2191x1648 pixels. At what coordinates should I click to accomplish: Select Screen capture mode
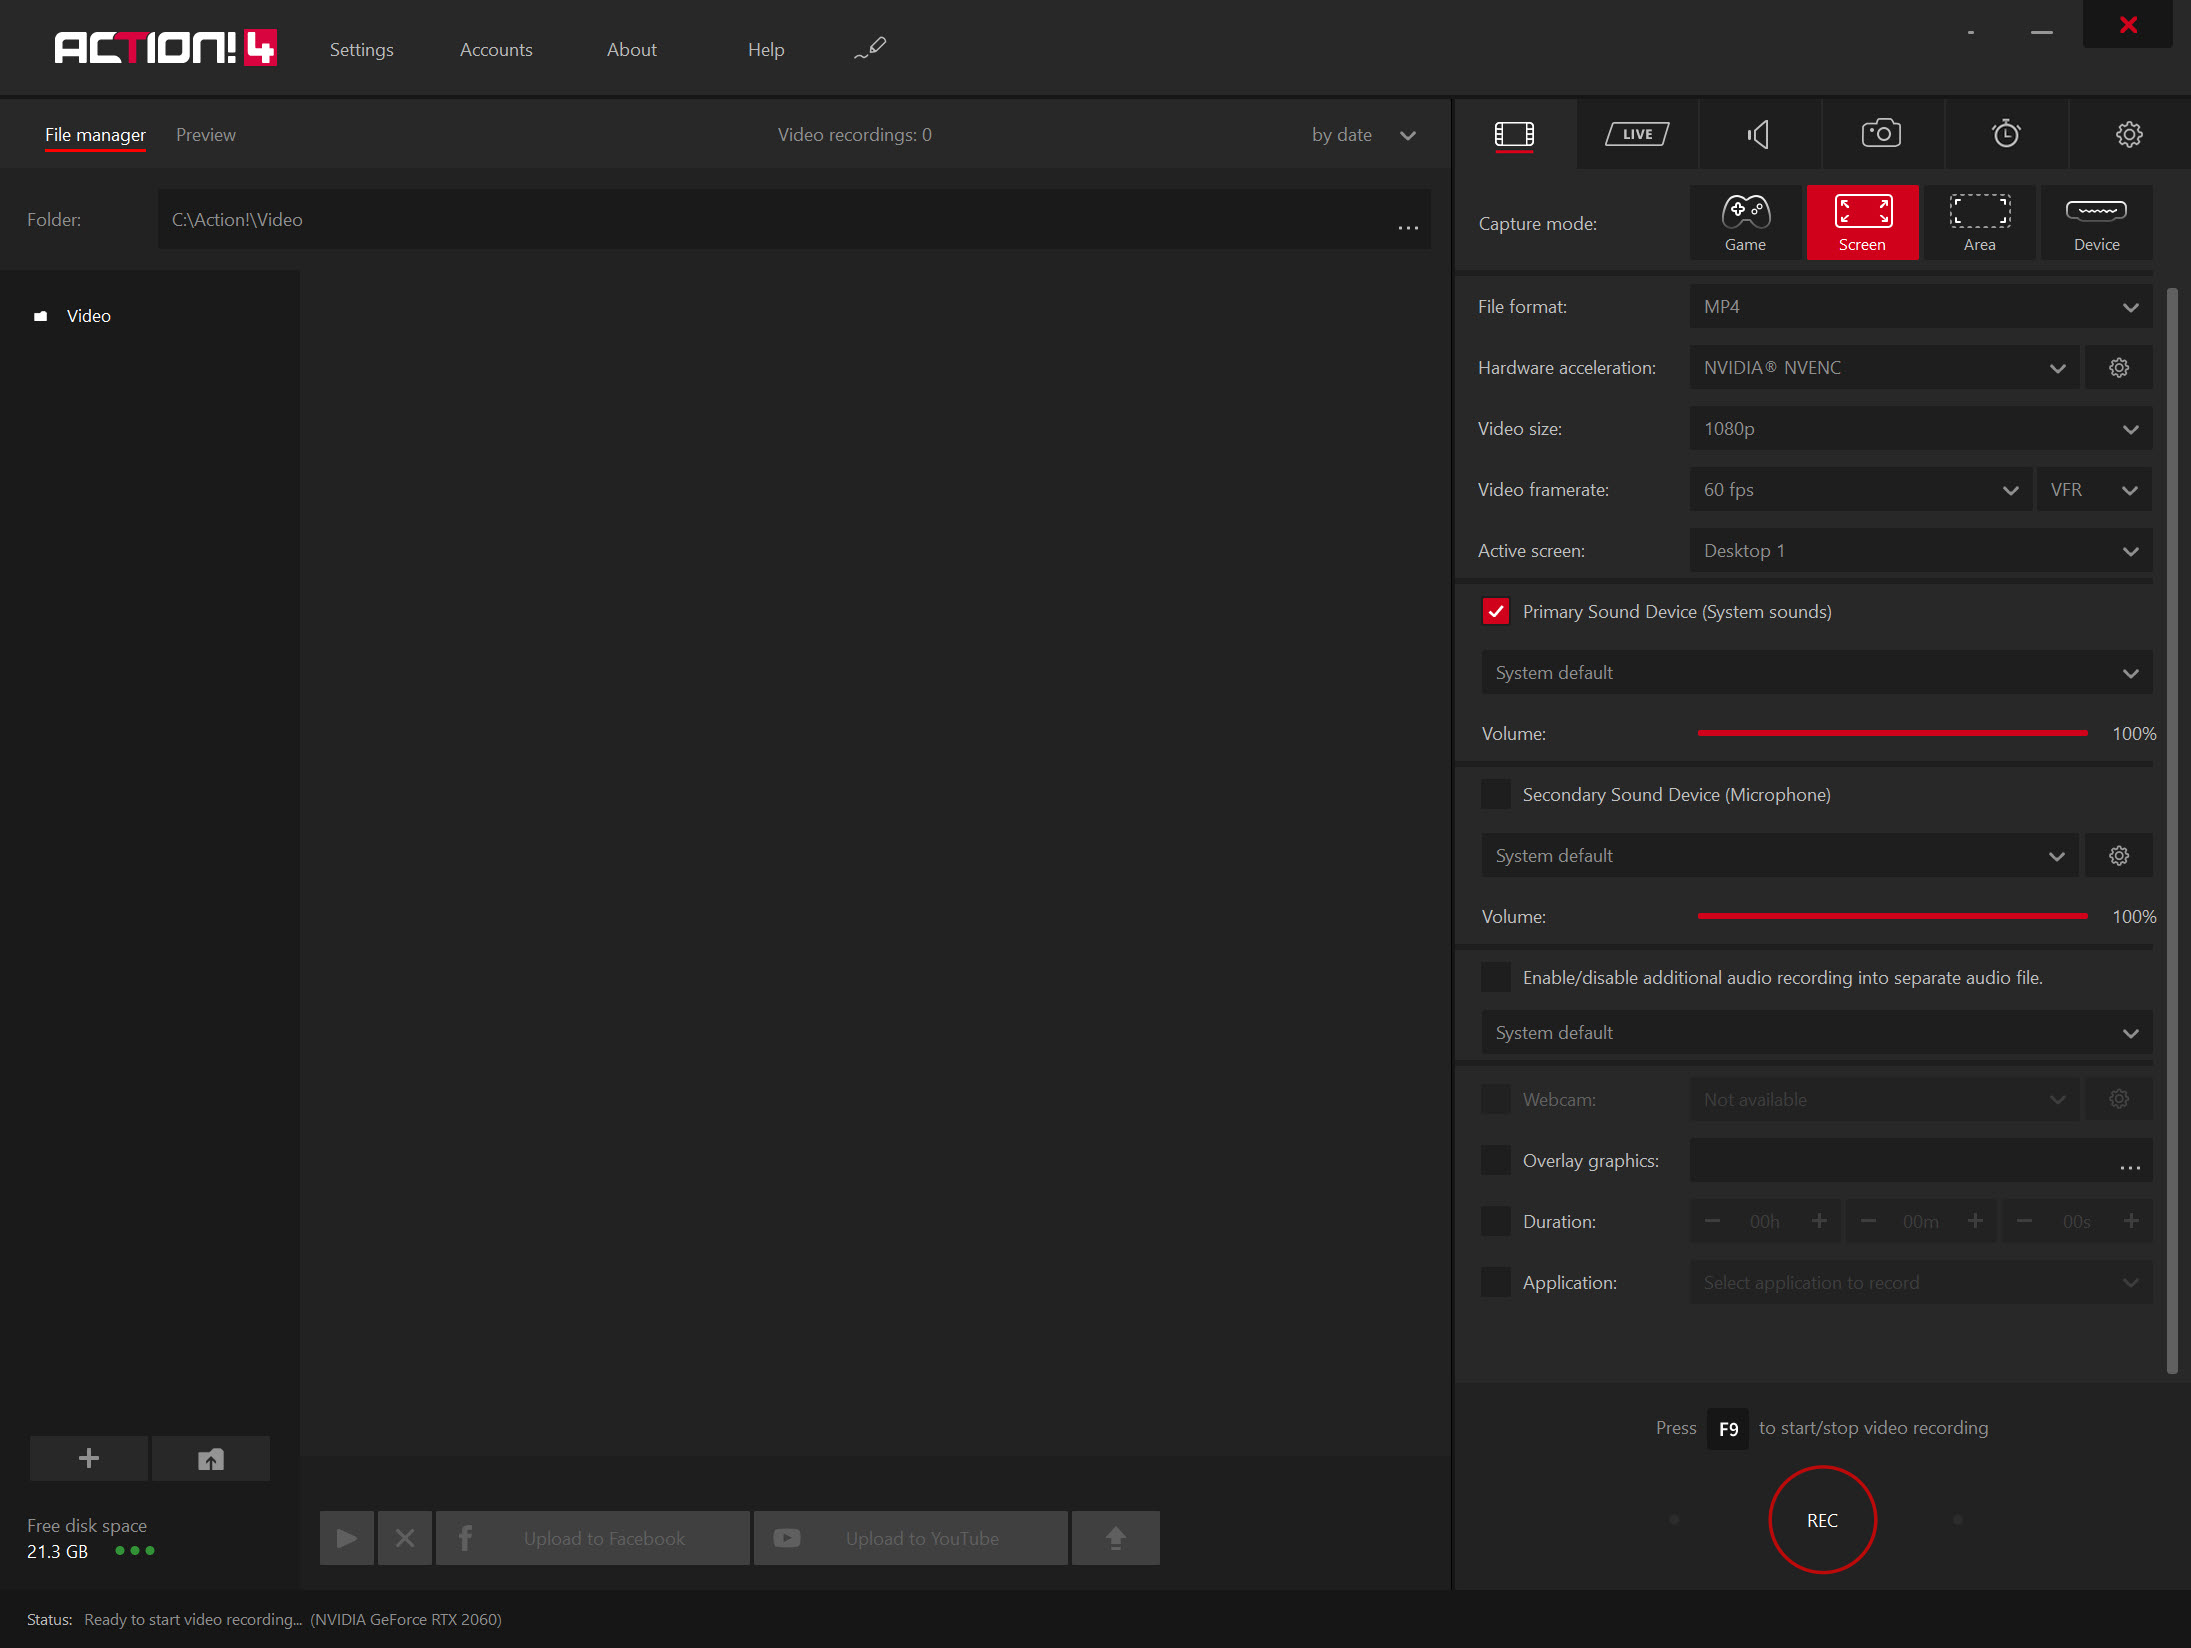point(1862,223)
